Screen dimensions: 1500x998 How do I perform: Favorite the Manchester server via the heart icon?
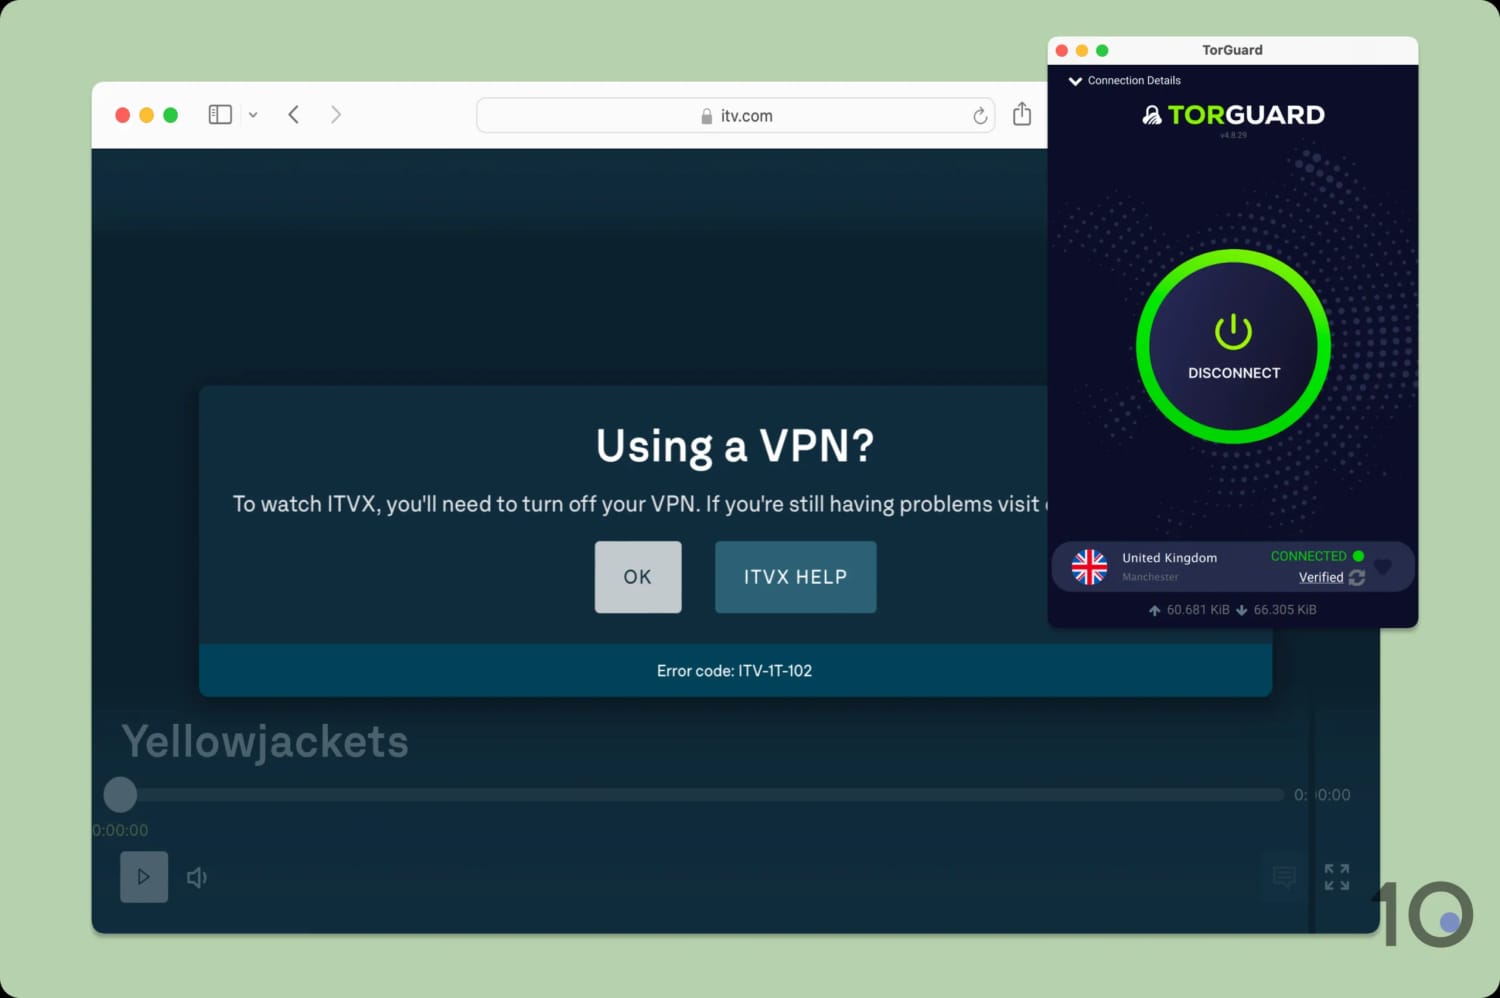pyautogui.click(x=1383, y=567)
